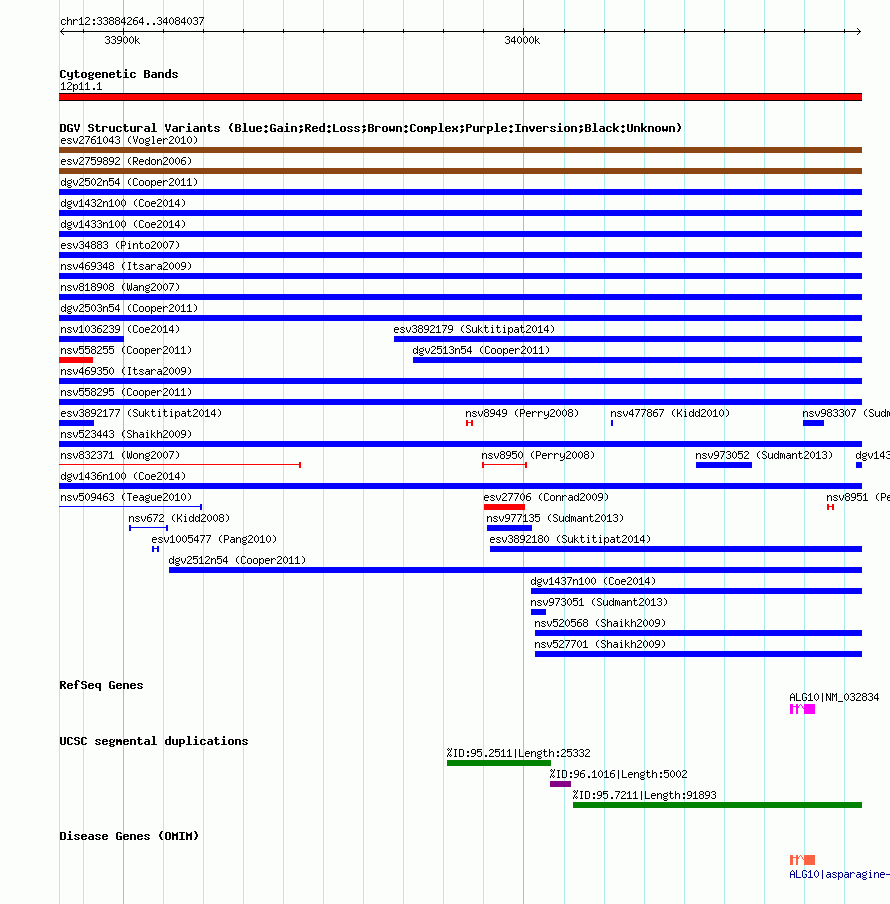Click nsv8950 (Perry2008) variant label
Screen dimensions: 890x904
538,455
